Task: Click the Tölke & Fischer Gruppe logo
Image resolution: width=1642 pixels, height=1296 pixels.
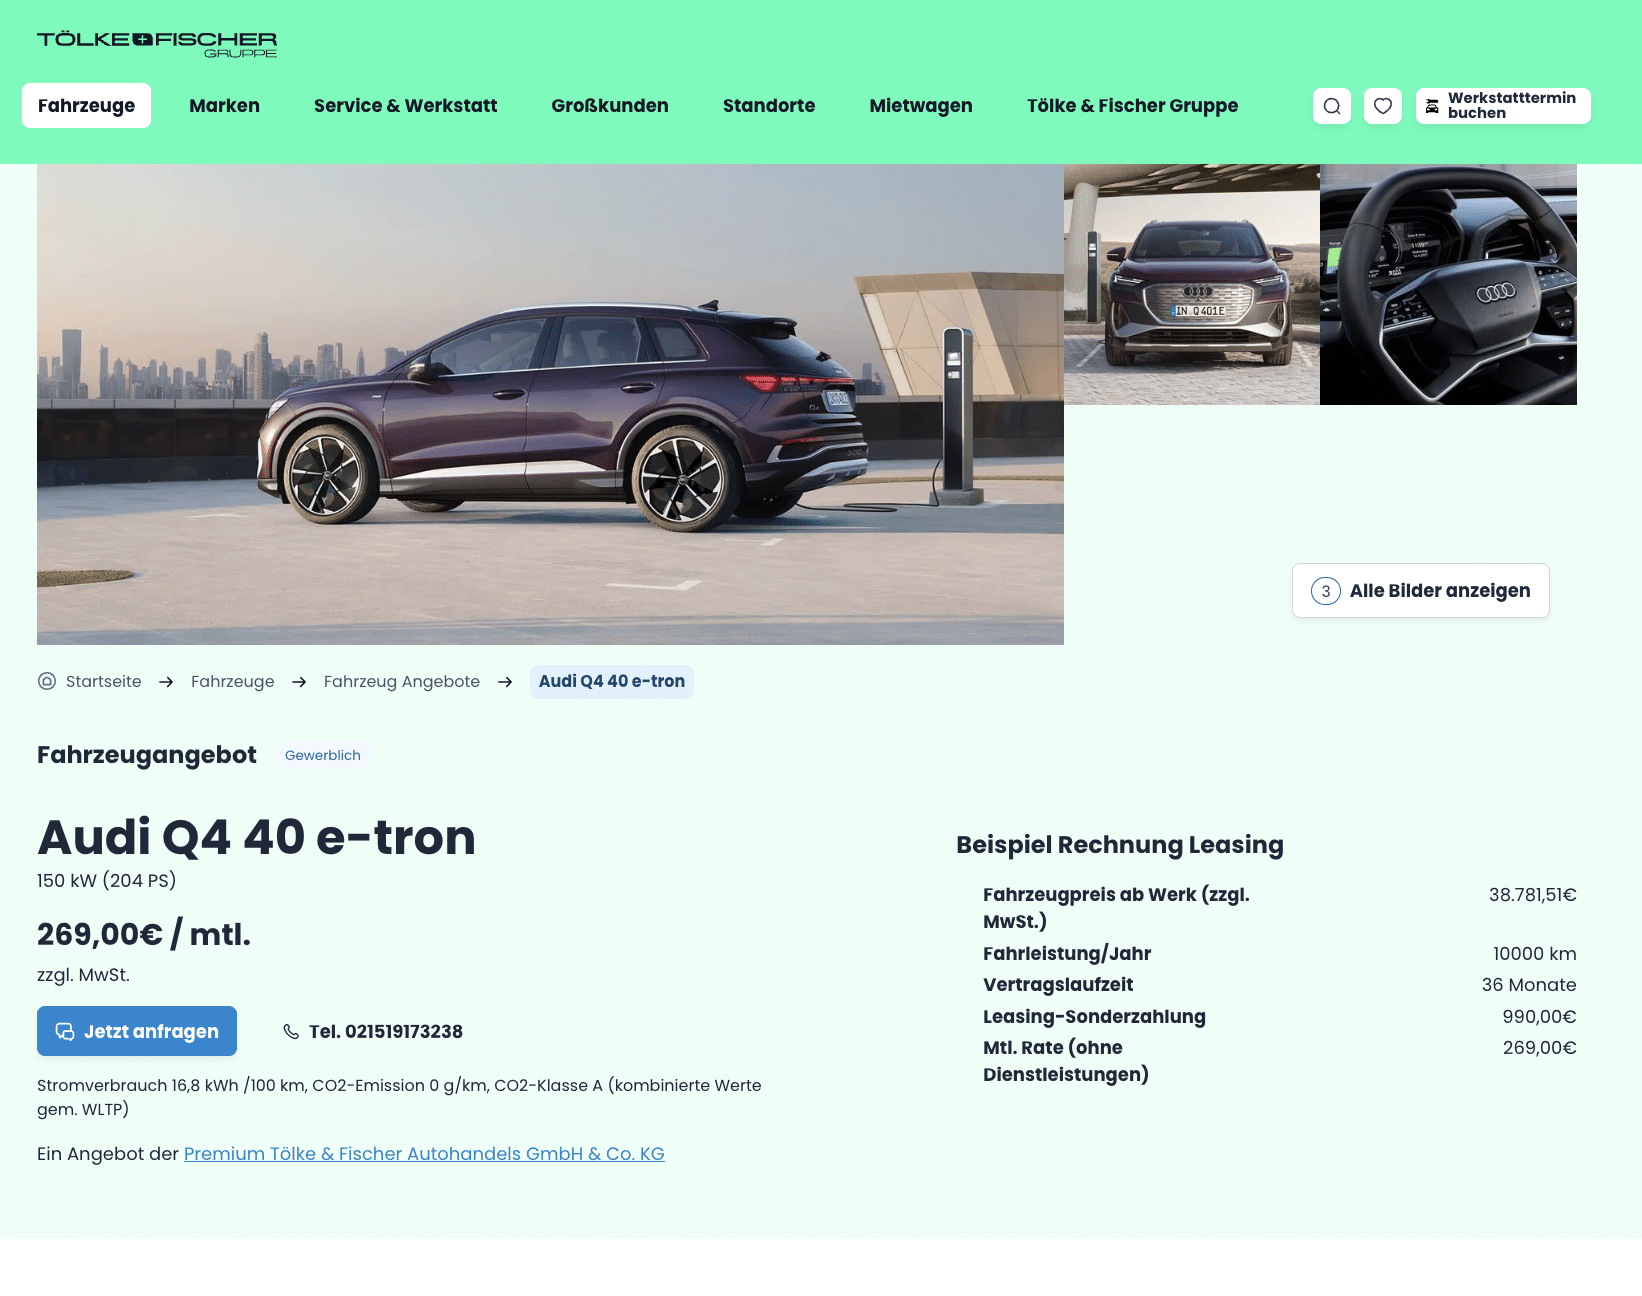Action: click(x=157, y=44)
